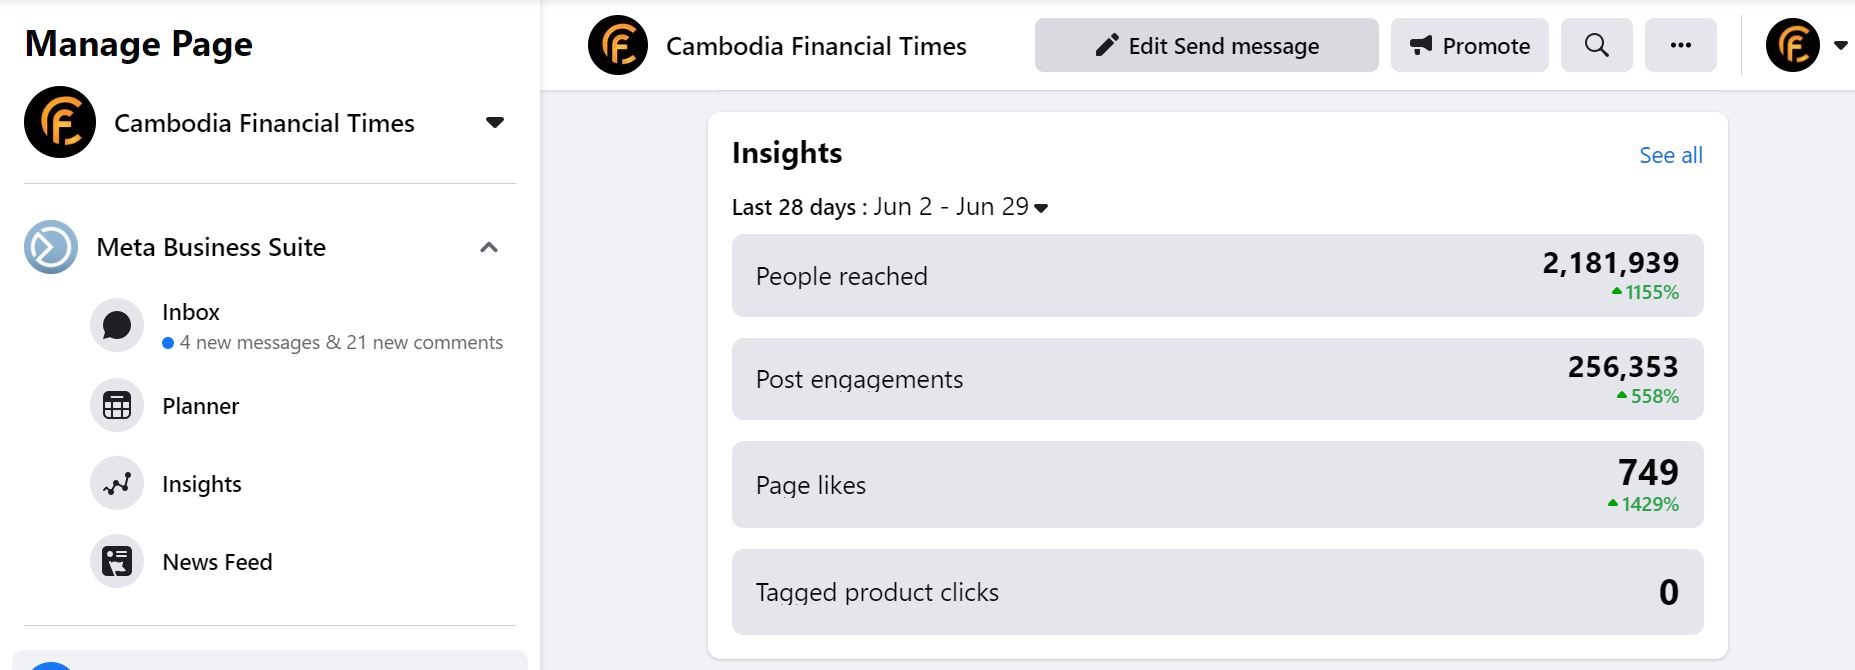This screenshot has width=1855, height=670.
Task: Click the News Feed icon
Action: (117, 562)
